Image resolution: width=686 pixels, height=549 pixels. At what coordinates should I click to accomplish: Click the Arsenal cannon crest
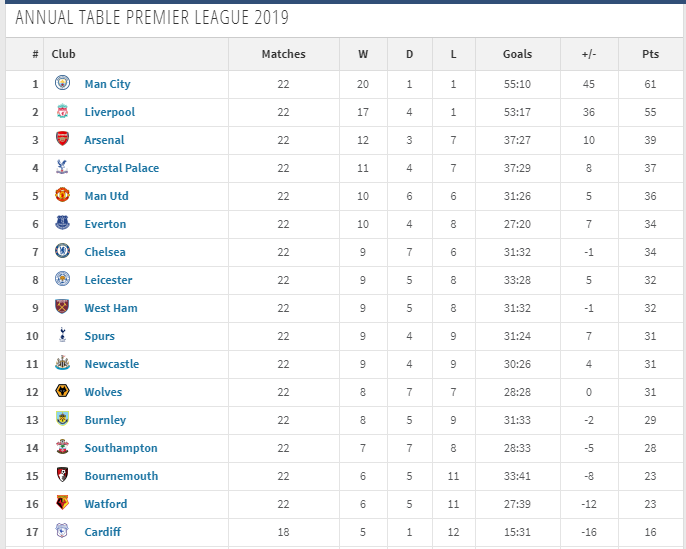63,139
